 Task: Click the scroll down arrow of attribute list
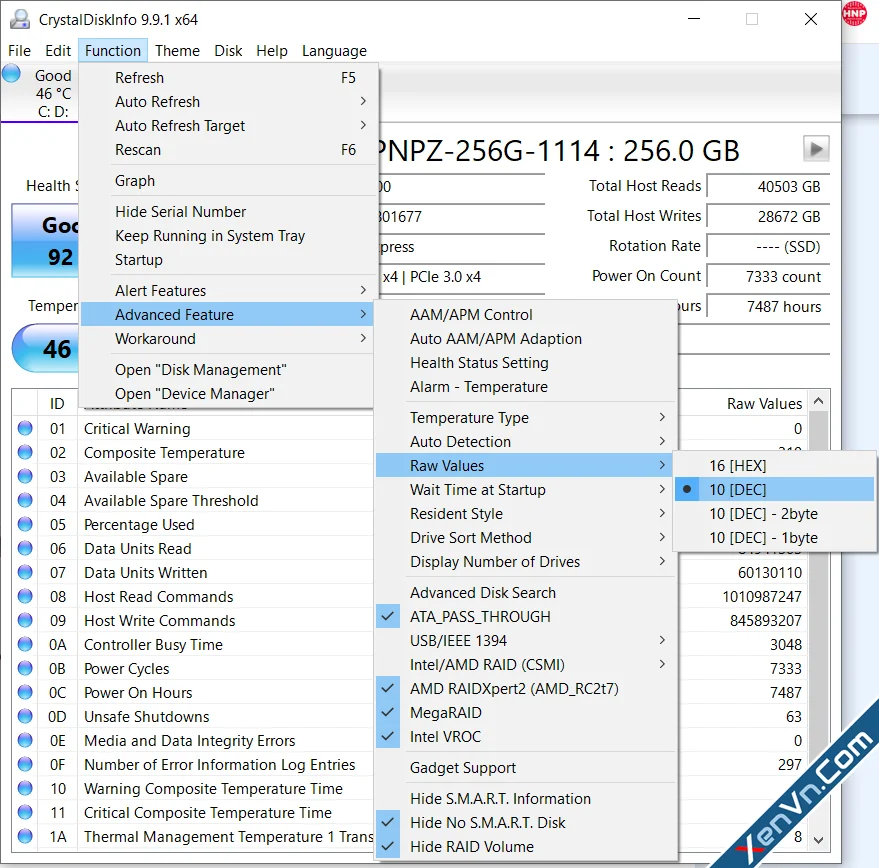[x=818, y=839]
